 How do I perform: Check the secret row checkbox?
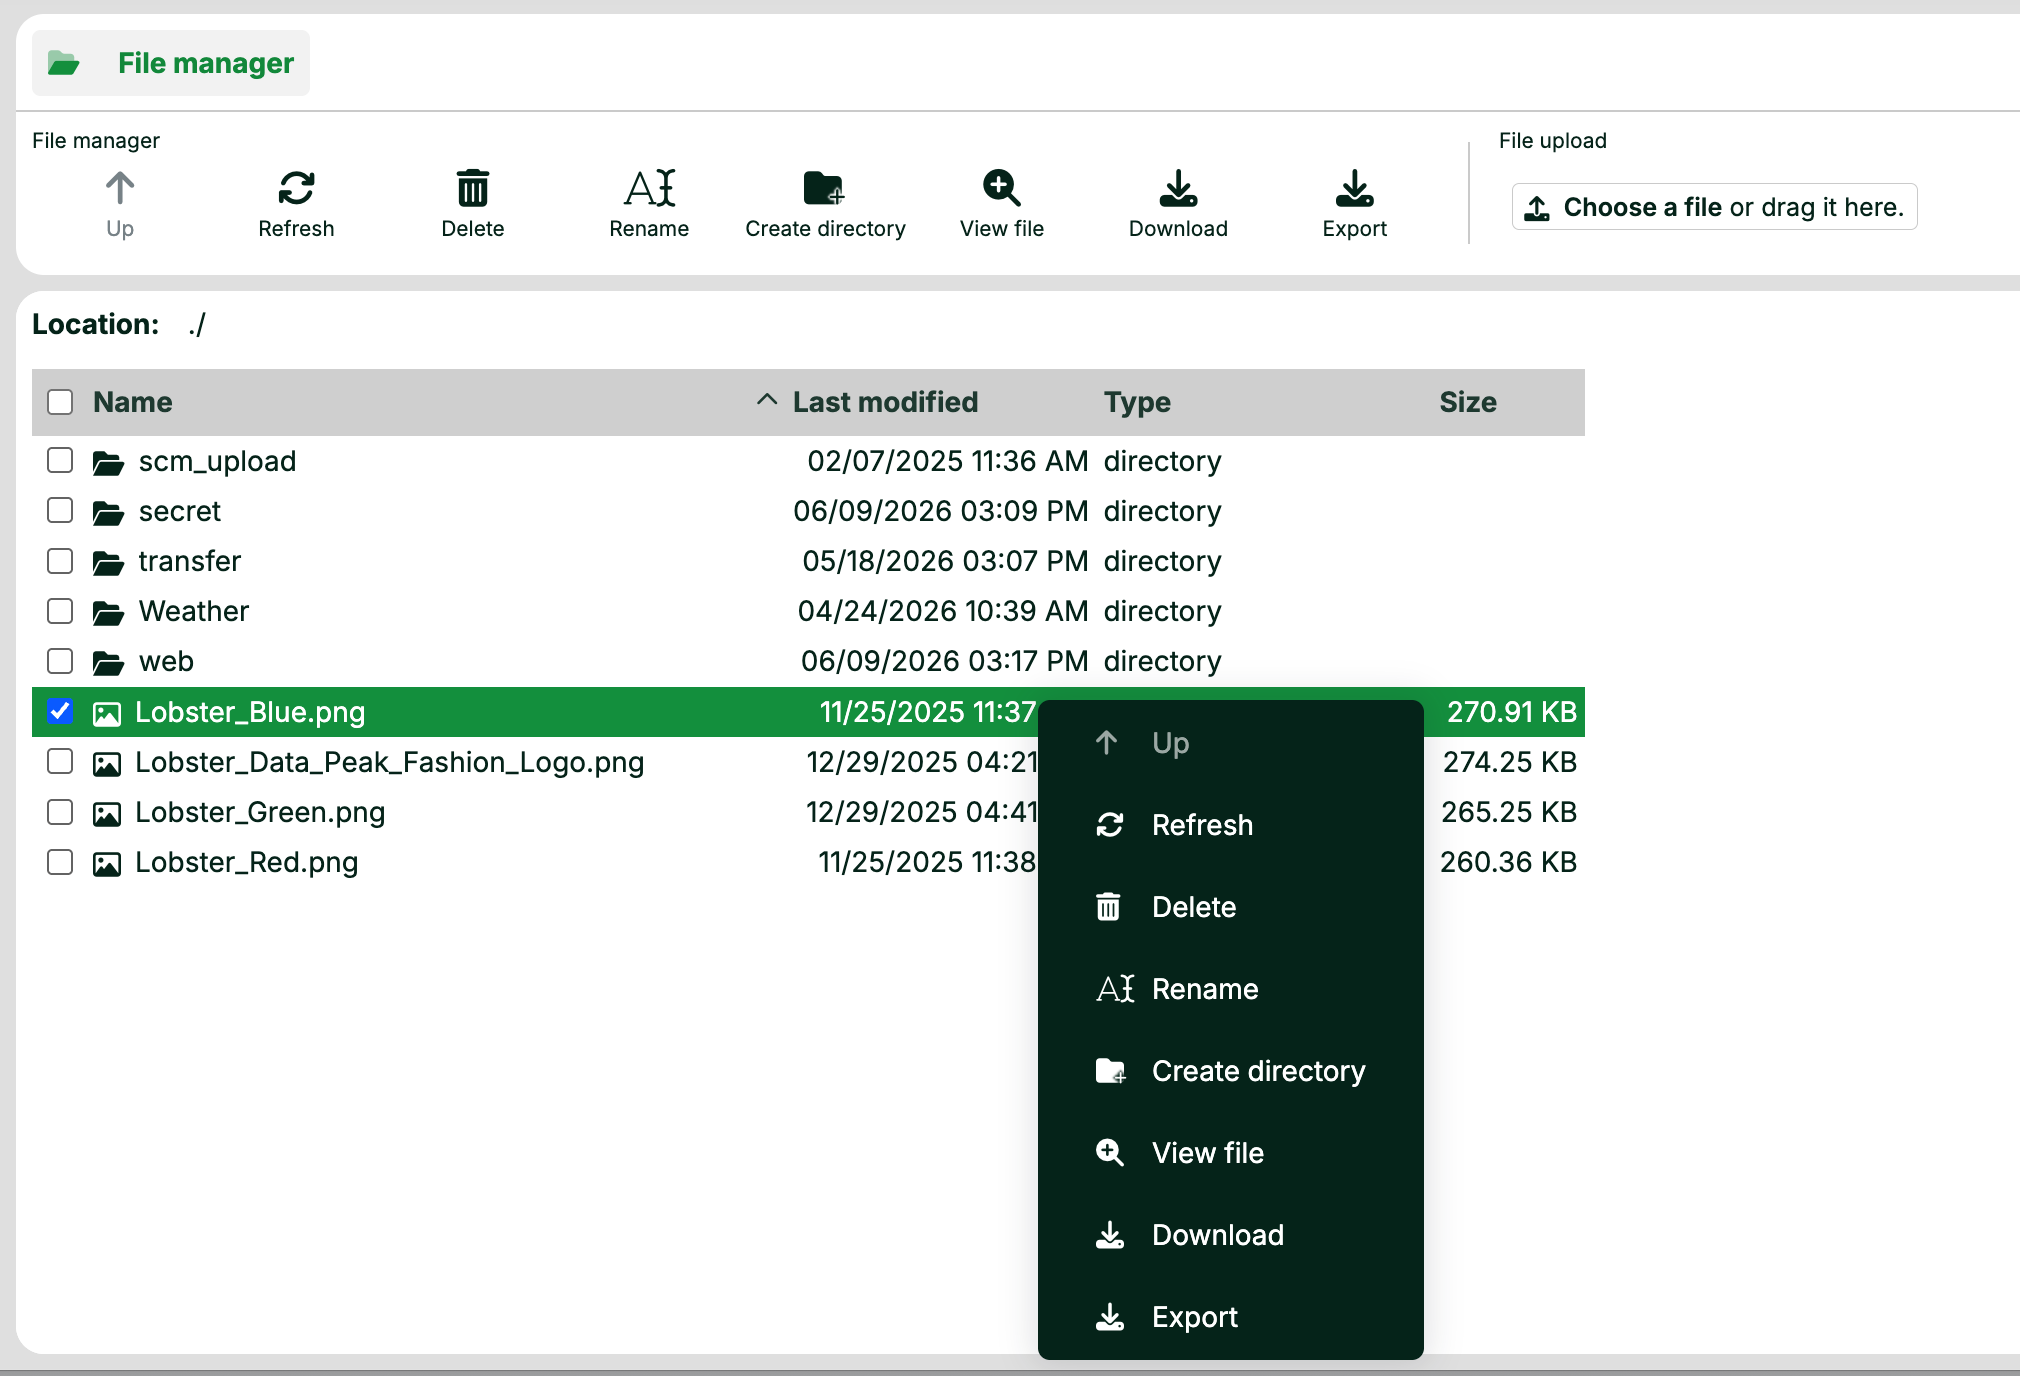click(60, 510)
